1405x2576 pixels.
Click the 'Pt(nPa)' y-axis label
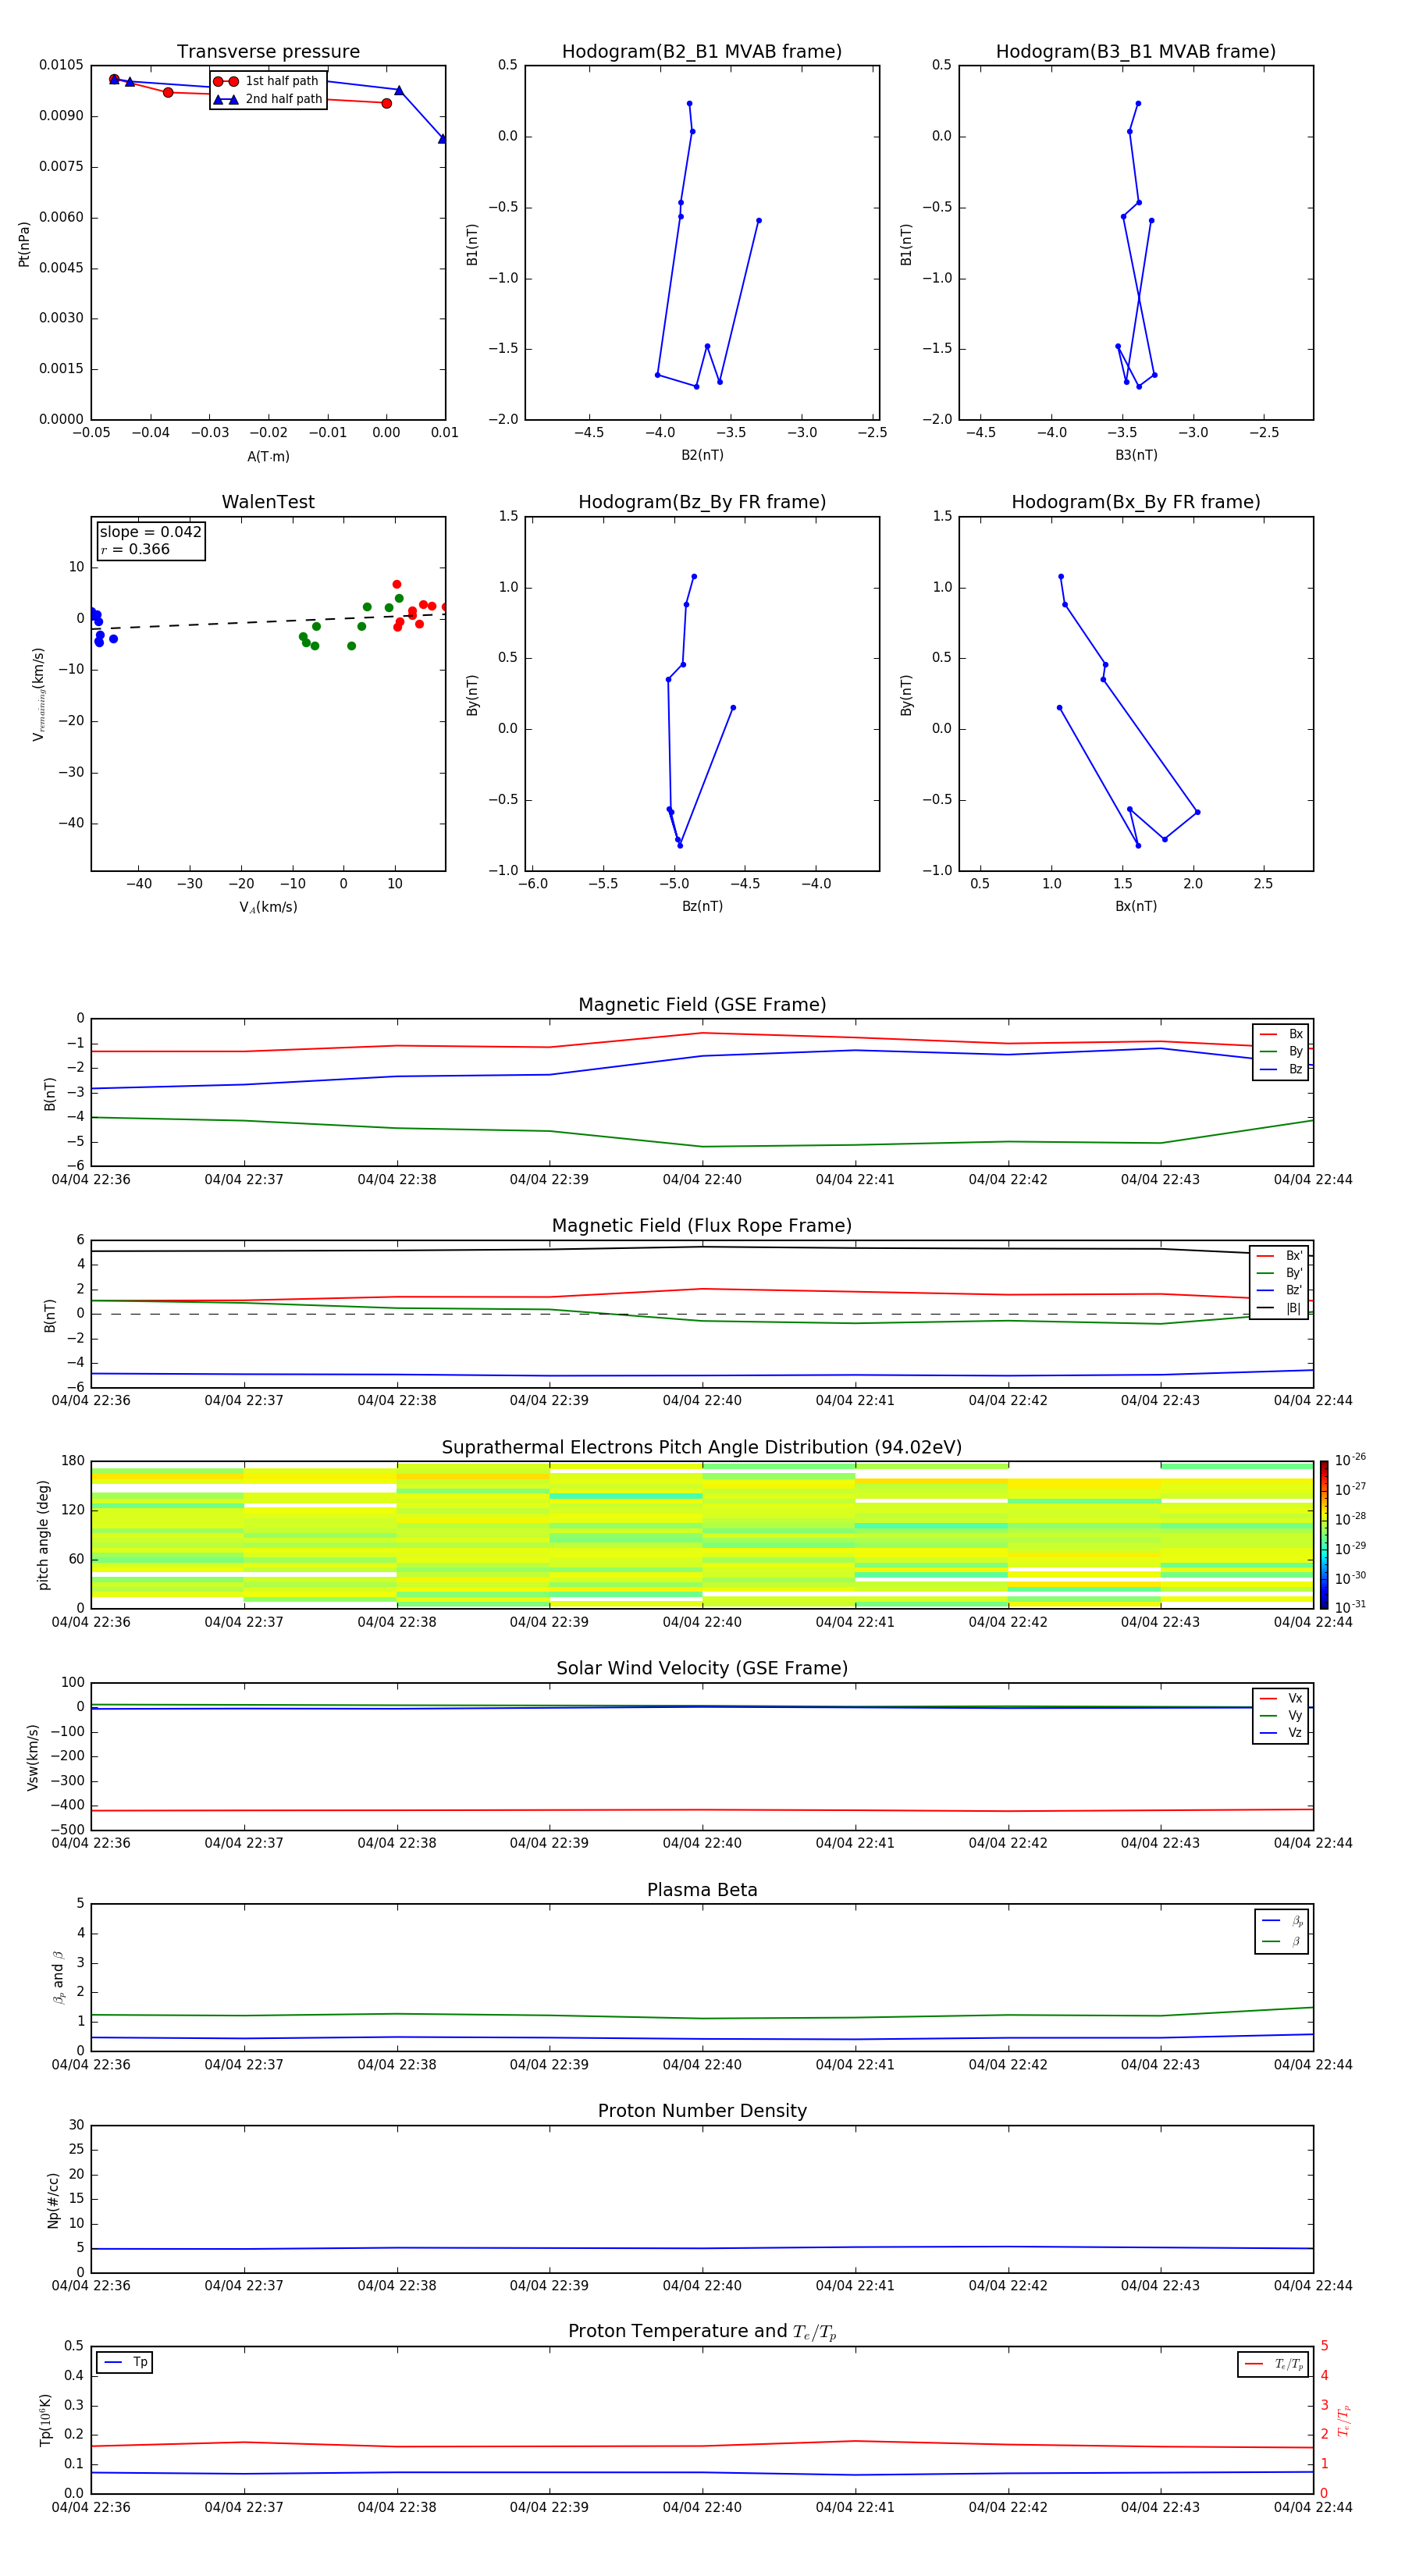click(x=24, y=243)
